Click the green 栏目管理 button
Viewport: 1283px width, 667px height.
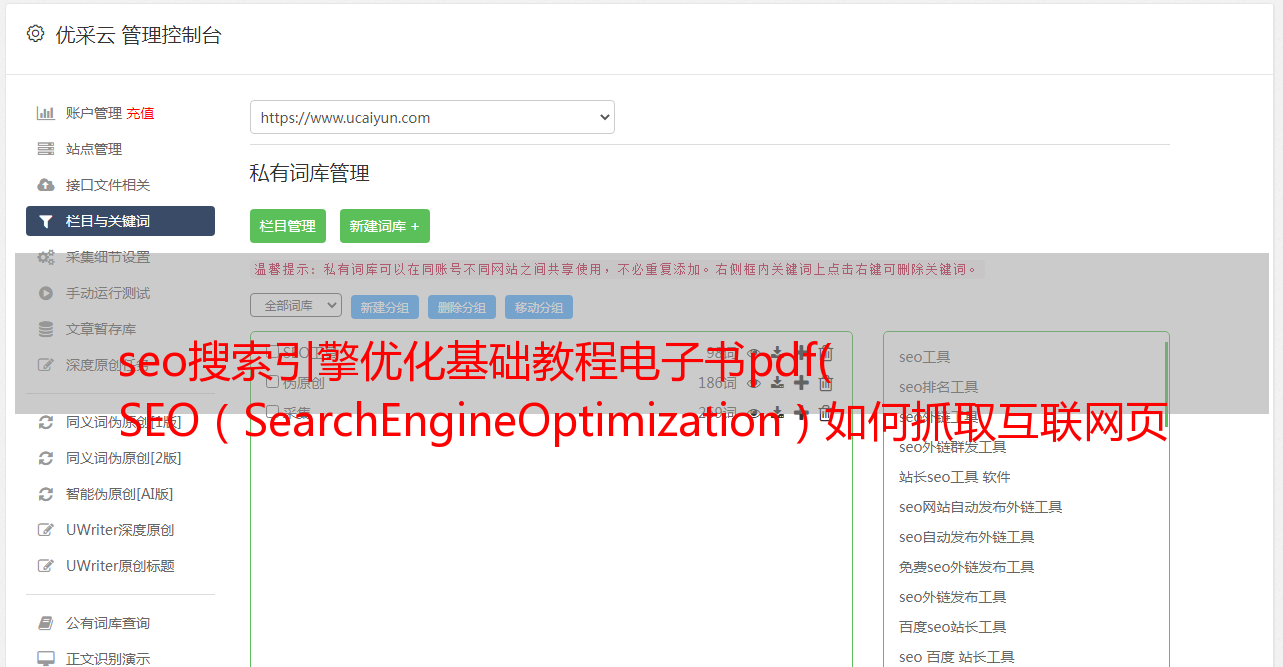(288, 226)
